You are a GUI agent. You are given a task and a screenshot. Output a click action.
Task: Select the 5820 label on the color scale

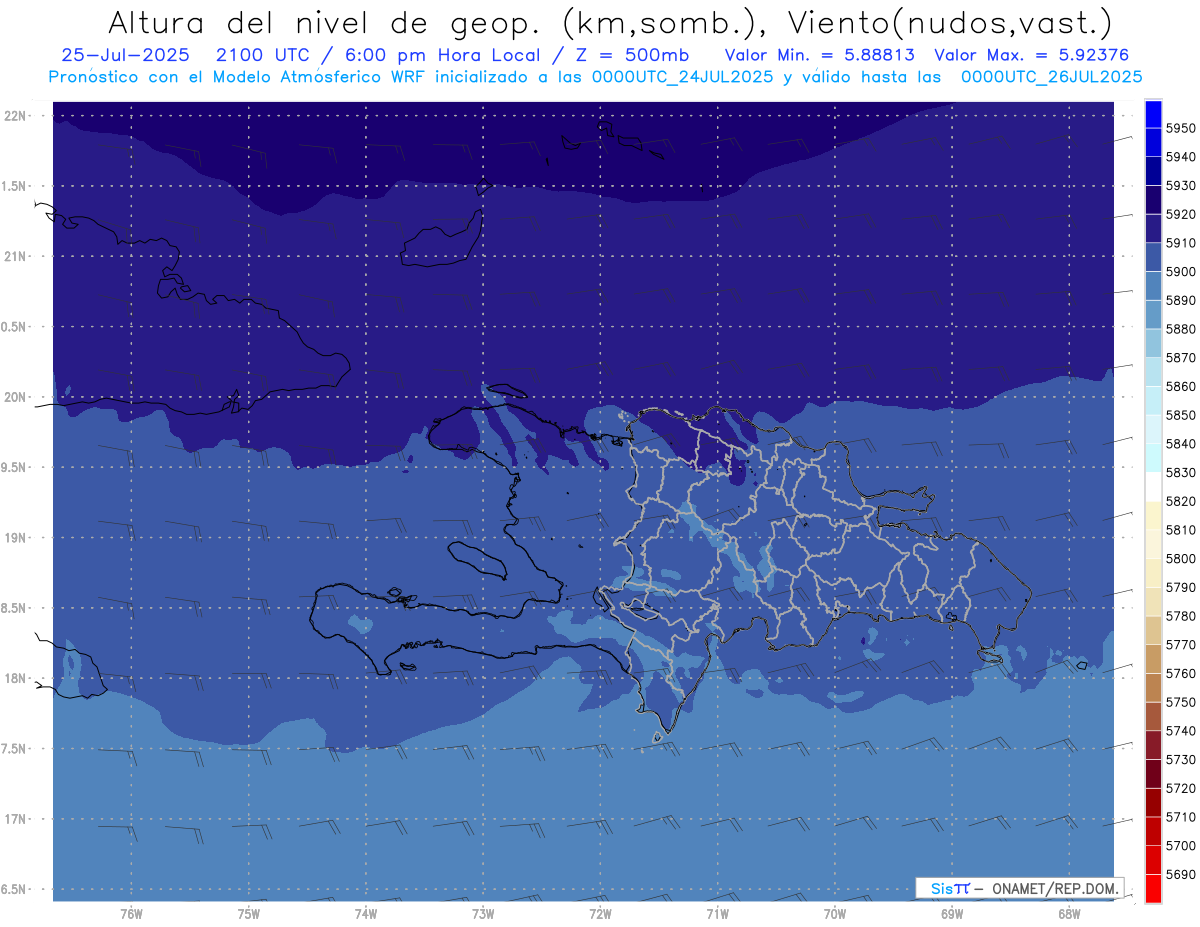point(1180,501)
